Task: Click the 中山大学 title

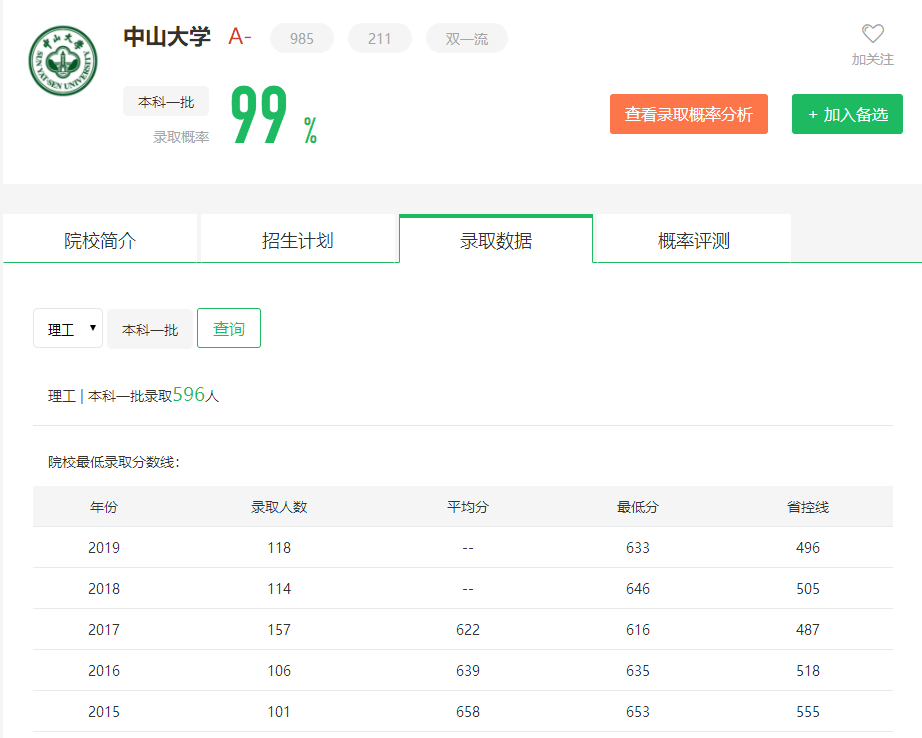Action: [x=167, y=37]
